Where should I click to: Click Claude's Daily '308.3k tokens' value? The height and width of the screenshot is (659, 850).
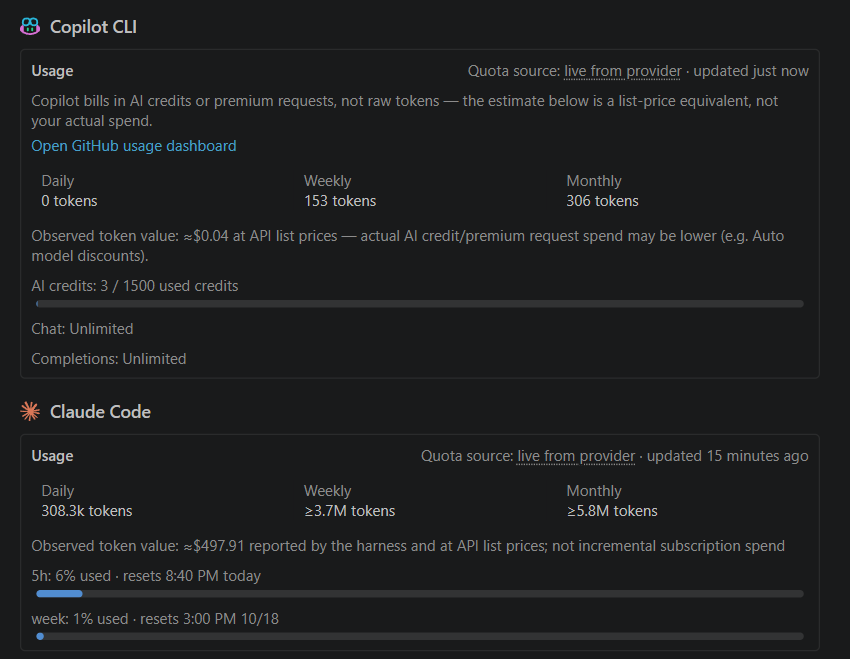point(87,511)
